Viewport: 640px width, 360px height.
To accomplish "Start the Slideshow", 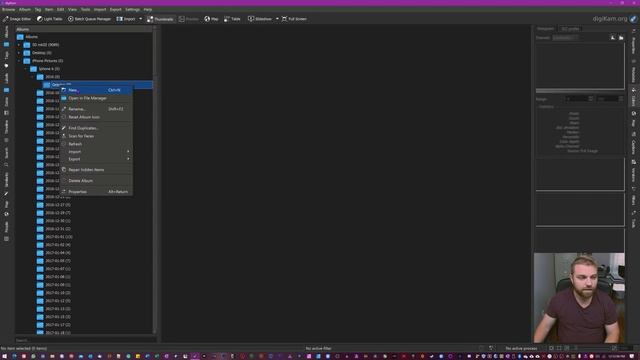I will pos(260,19).
